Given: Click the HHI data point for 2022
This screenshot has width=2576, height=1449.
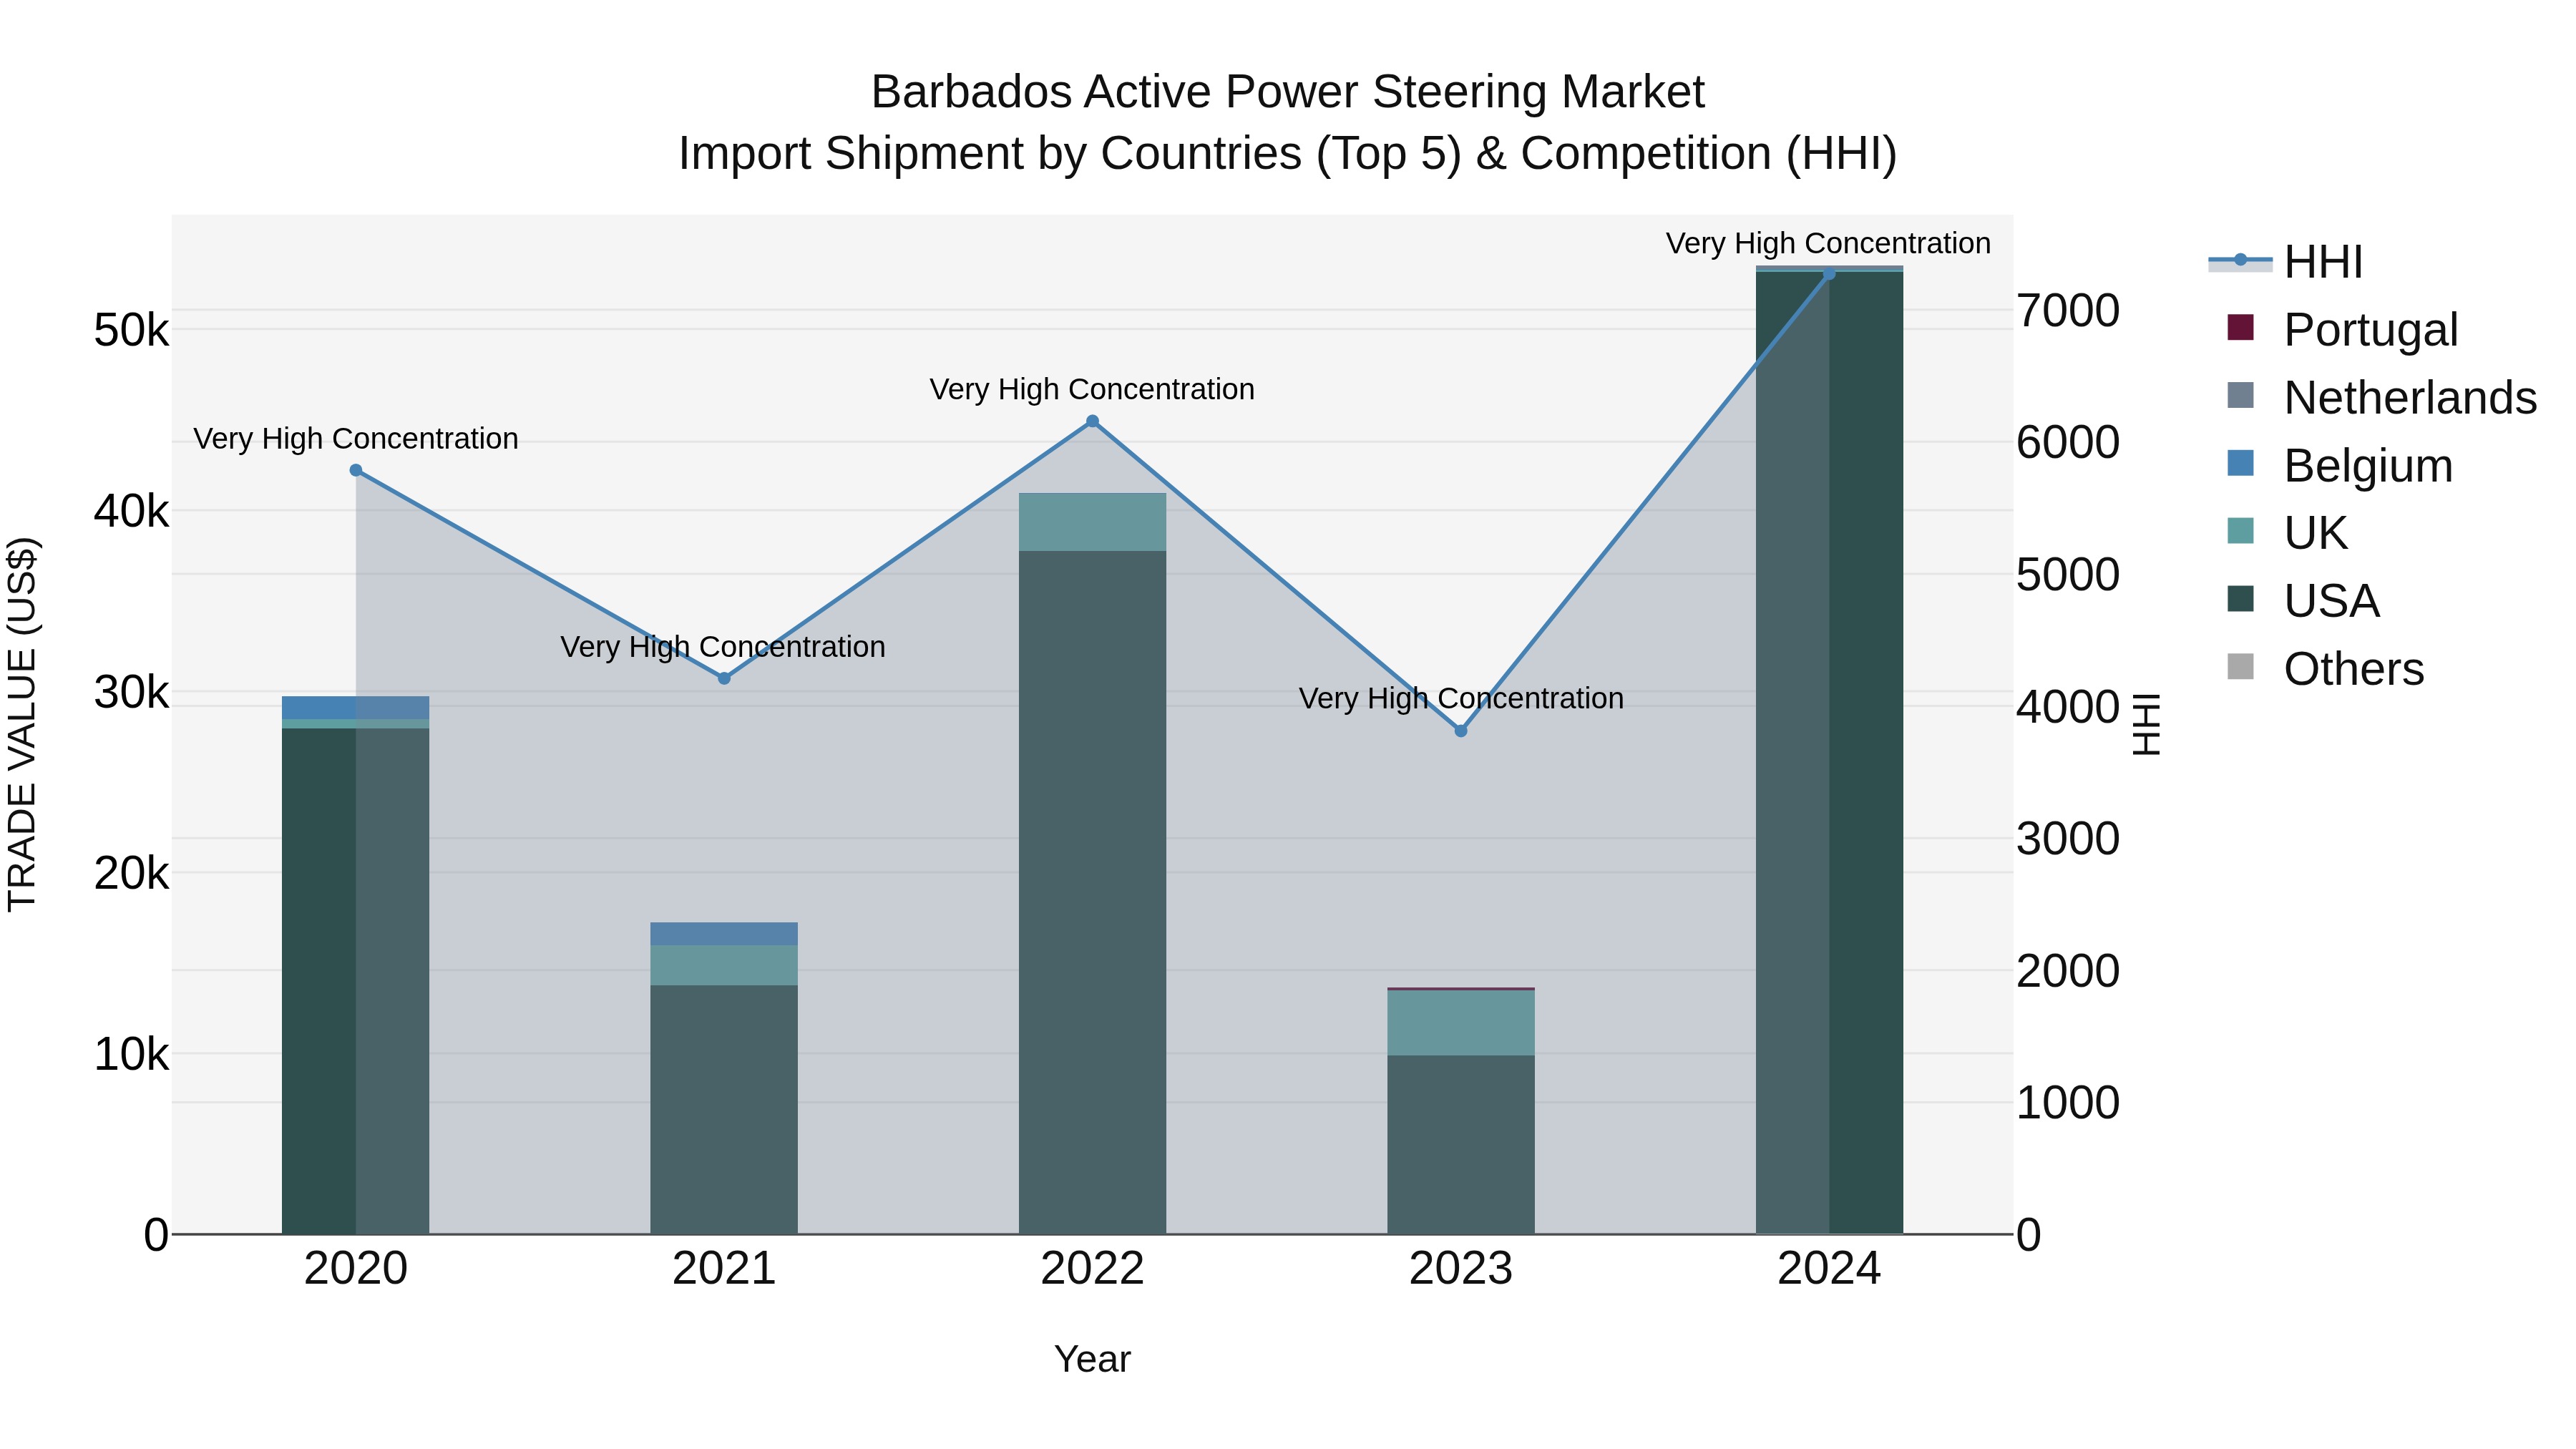Looking at the screenshot, I should click(1092, 421).
